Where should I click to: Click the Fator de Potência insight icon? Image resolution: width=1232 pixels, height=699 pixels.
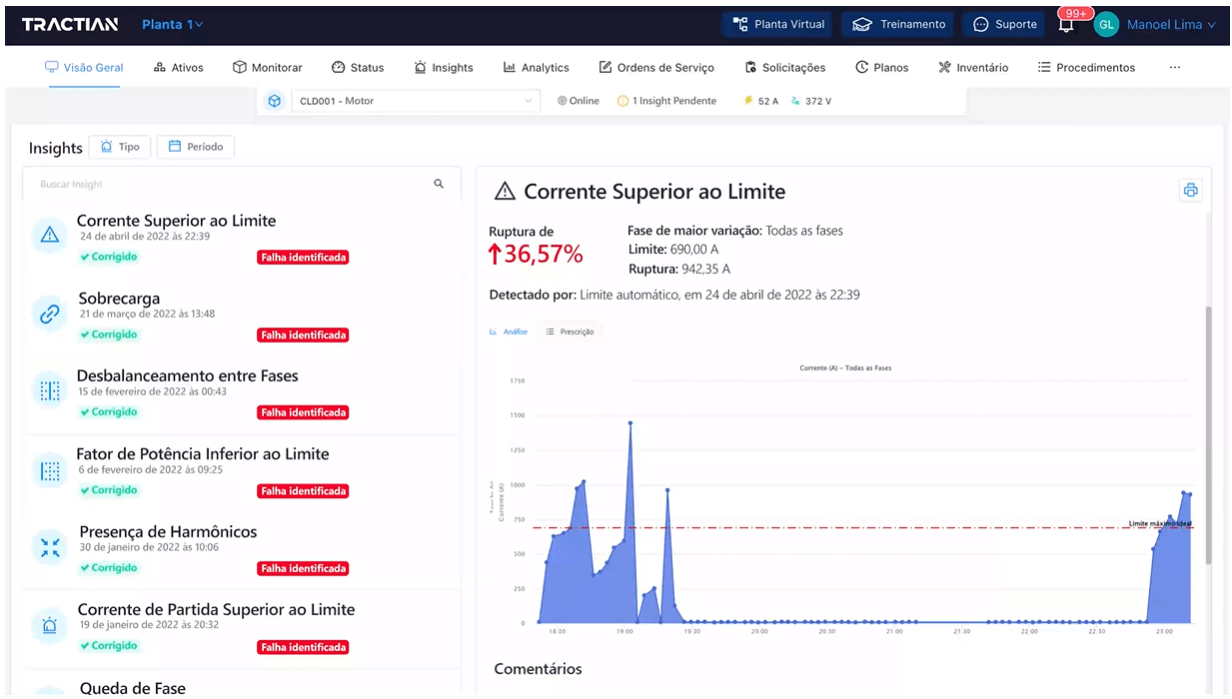point(50,470)
